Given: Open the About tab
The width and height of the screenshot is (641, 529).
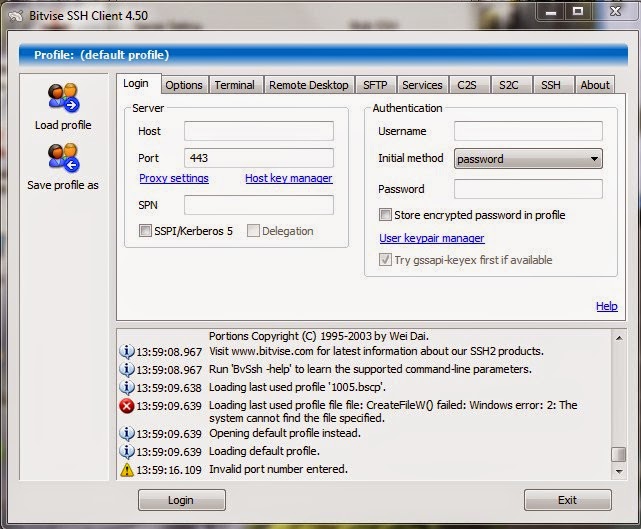Looking at the screenshot, I should 595,85.
